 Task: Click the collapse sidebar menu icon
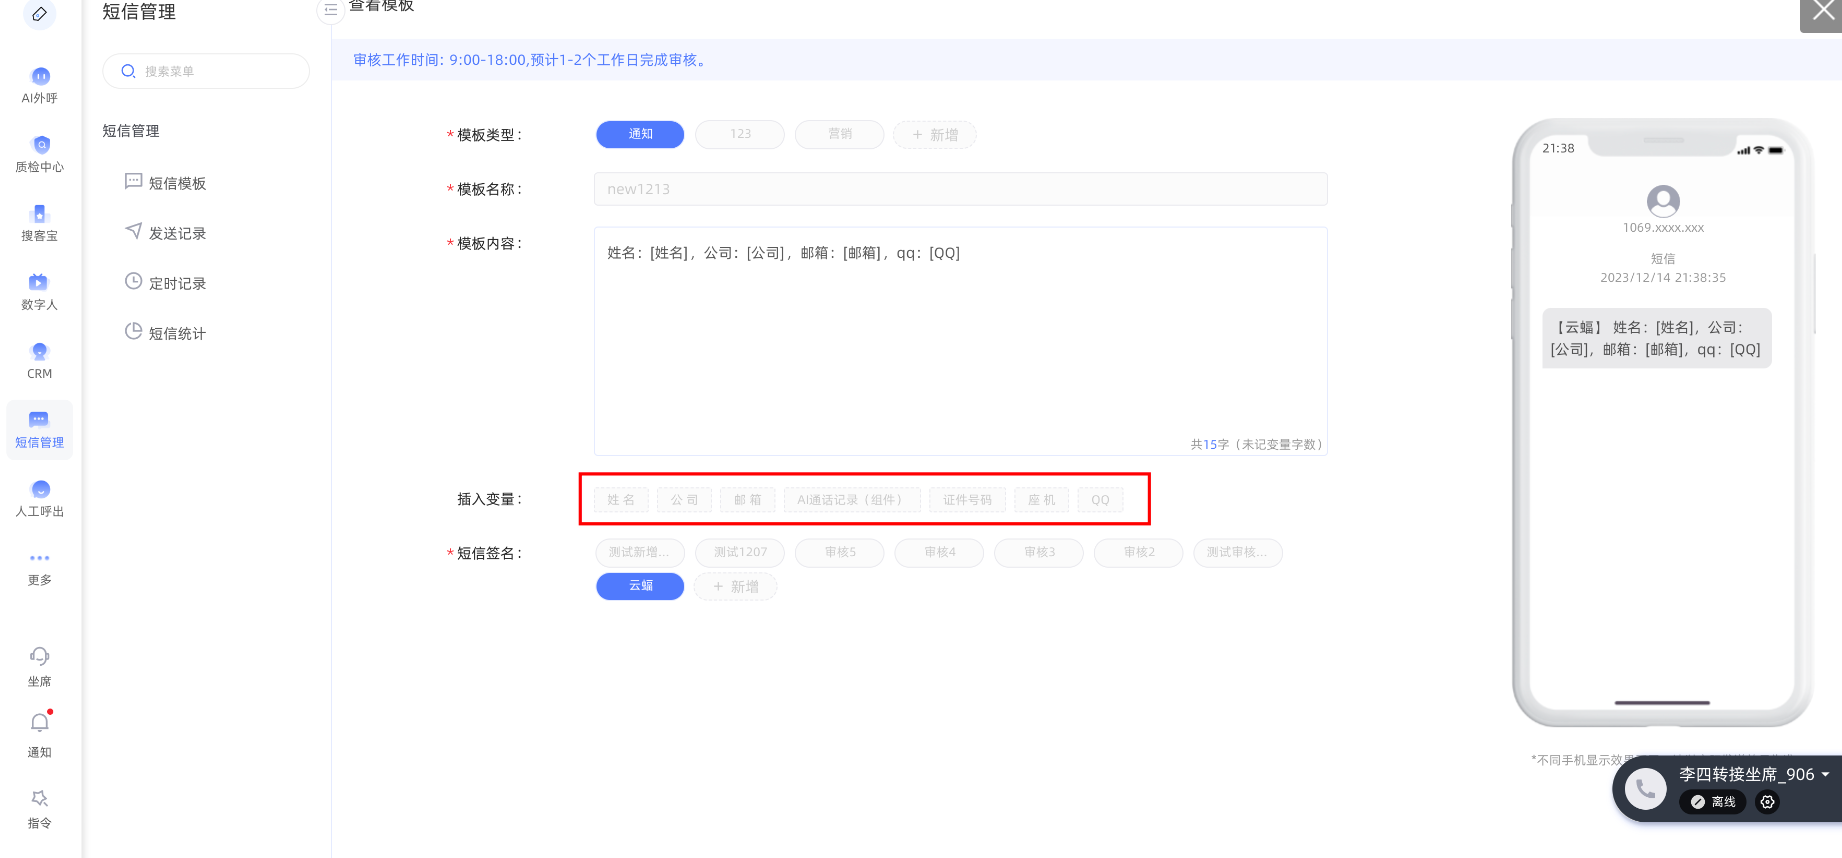(x=330, y=10)
